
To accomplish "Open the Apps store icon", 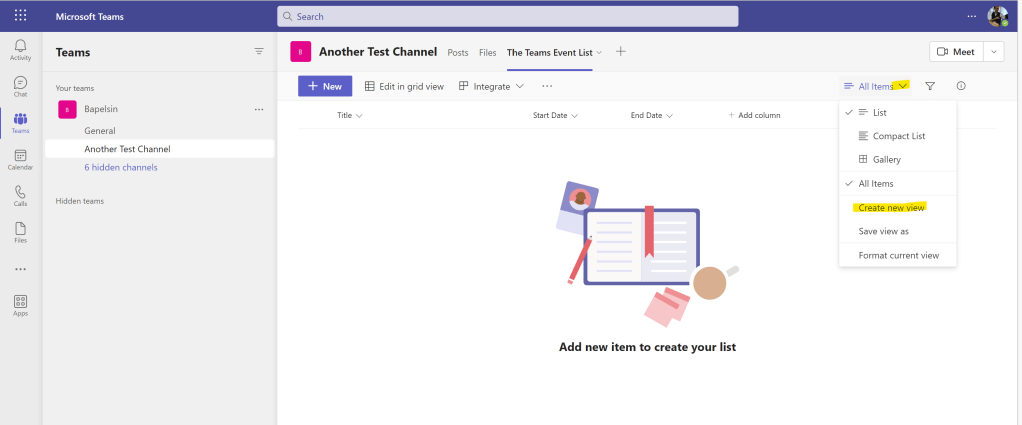I will tap(20, 305).
